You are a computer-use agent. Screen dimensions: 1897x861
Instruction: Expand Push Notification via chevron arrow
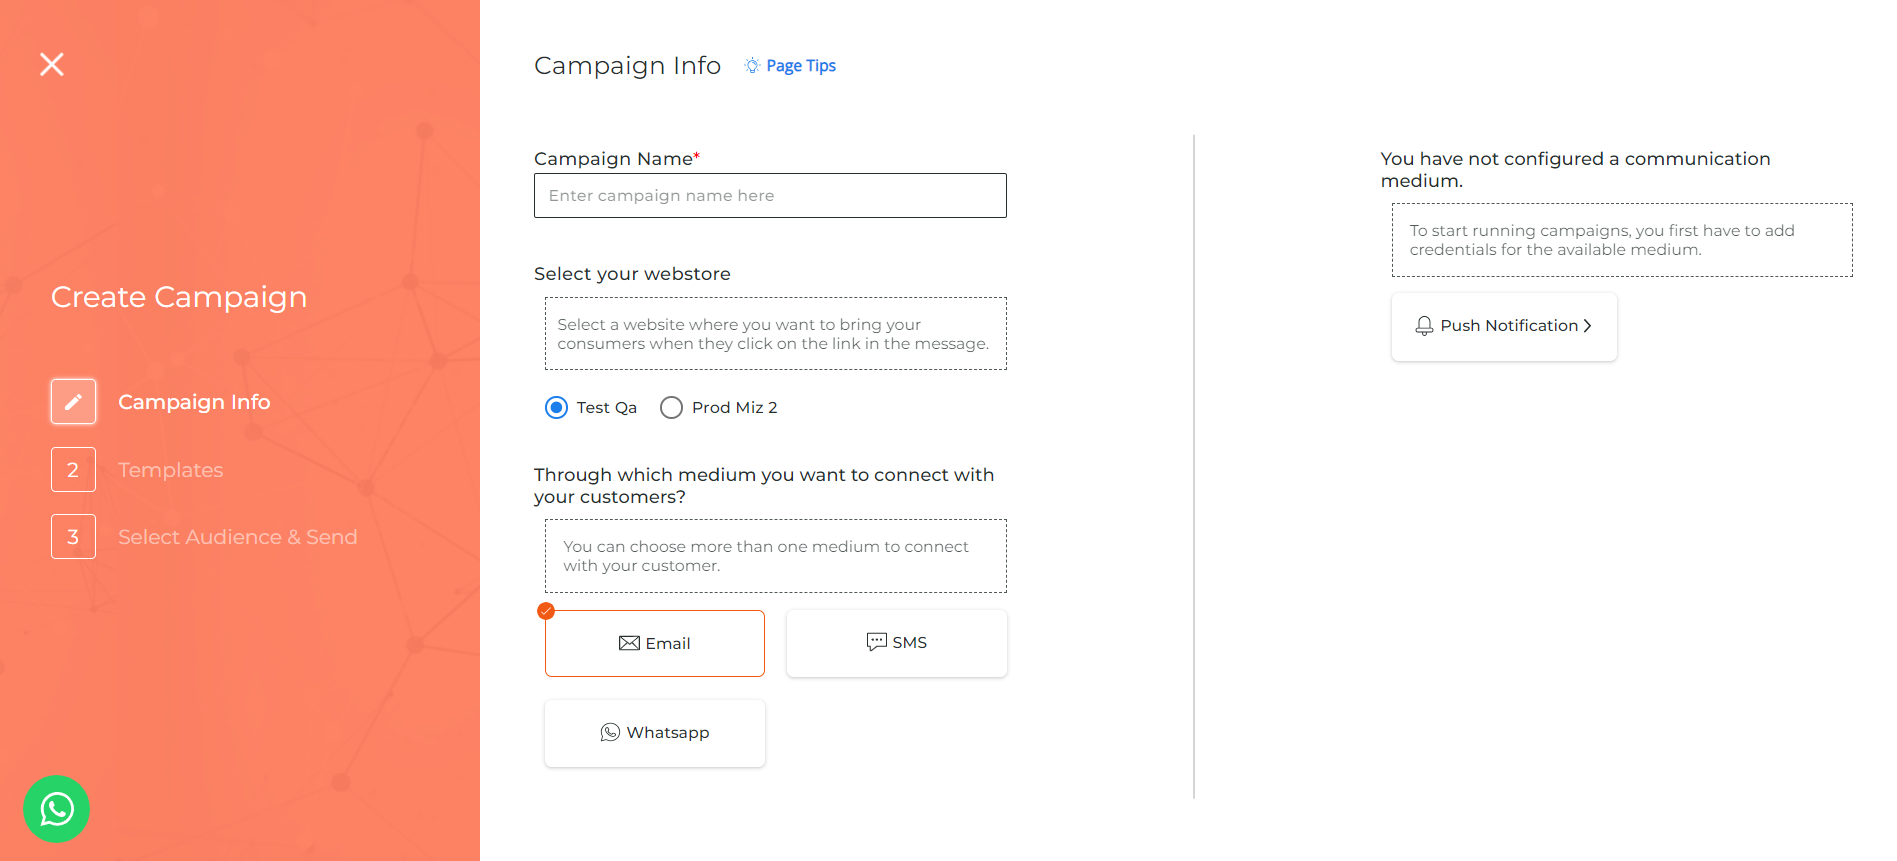tap(1587, 326)
